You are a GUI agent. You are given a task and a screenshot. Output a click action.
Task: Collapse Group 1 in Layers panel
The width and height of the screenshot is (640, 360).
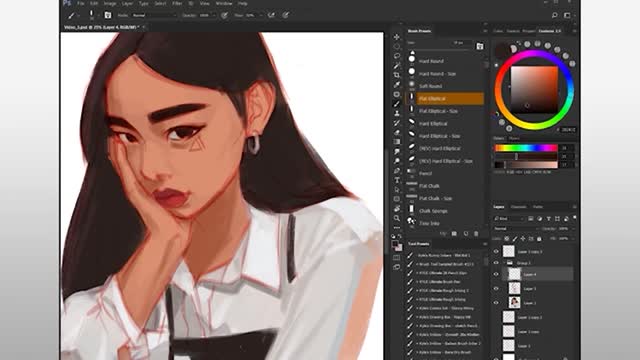tap(504, 263)
